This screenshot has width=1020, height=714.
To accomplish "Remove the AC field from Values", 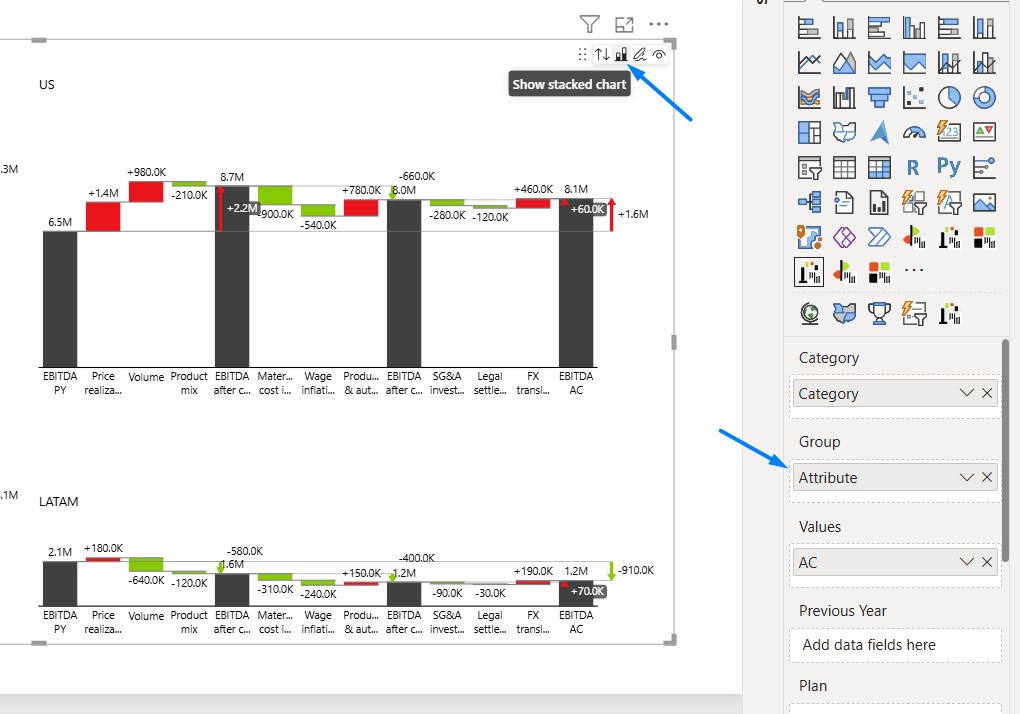I will (987, 562).
